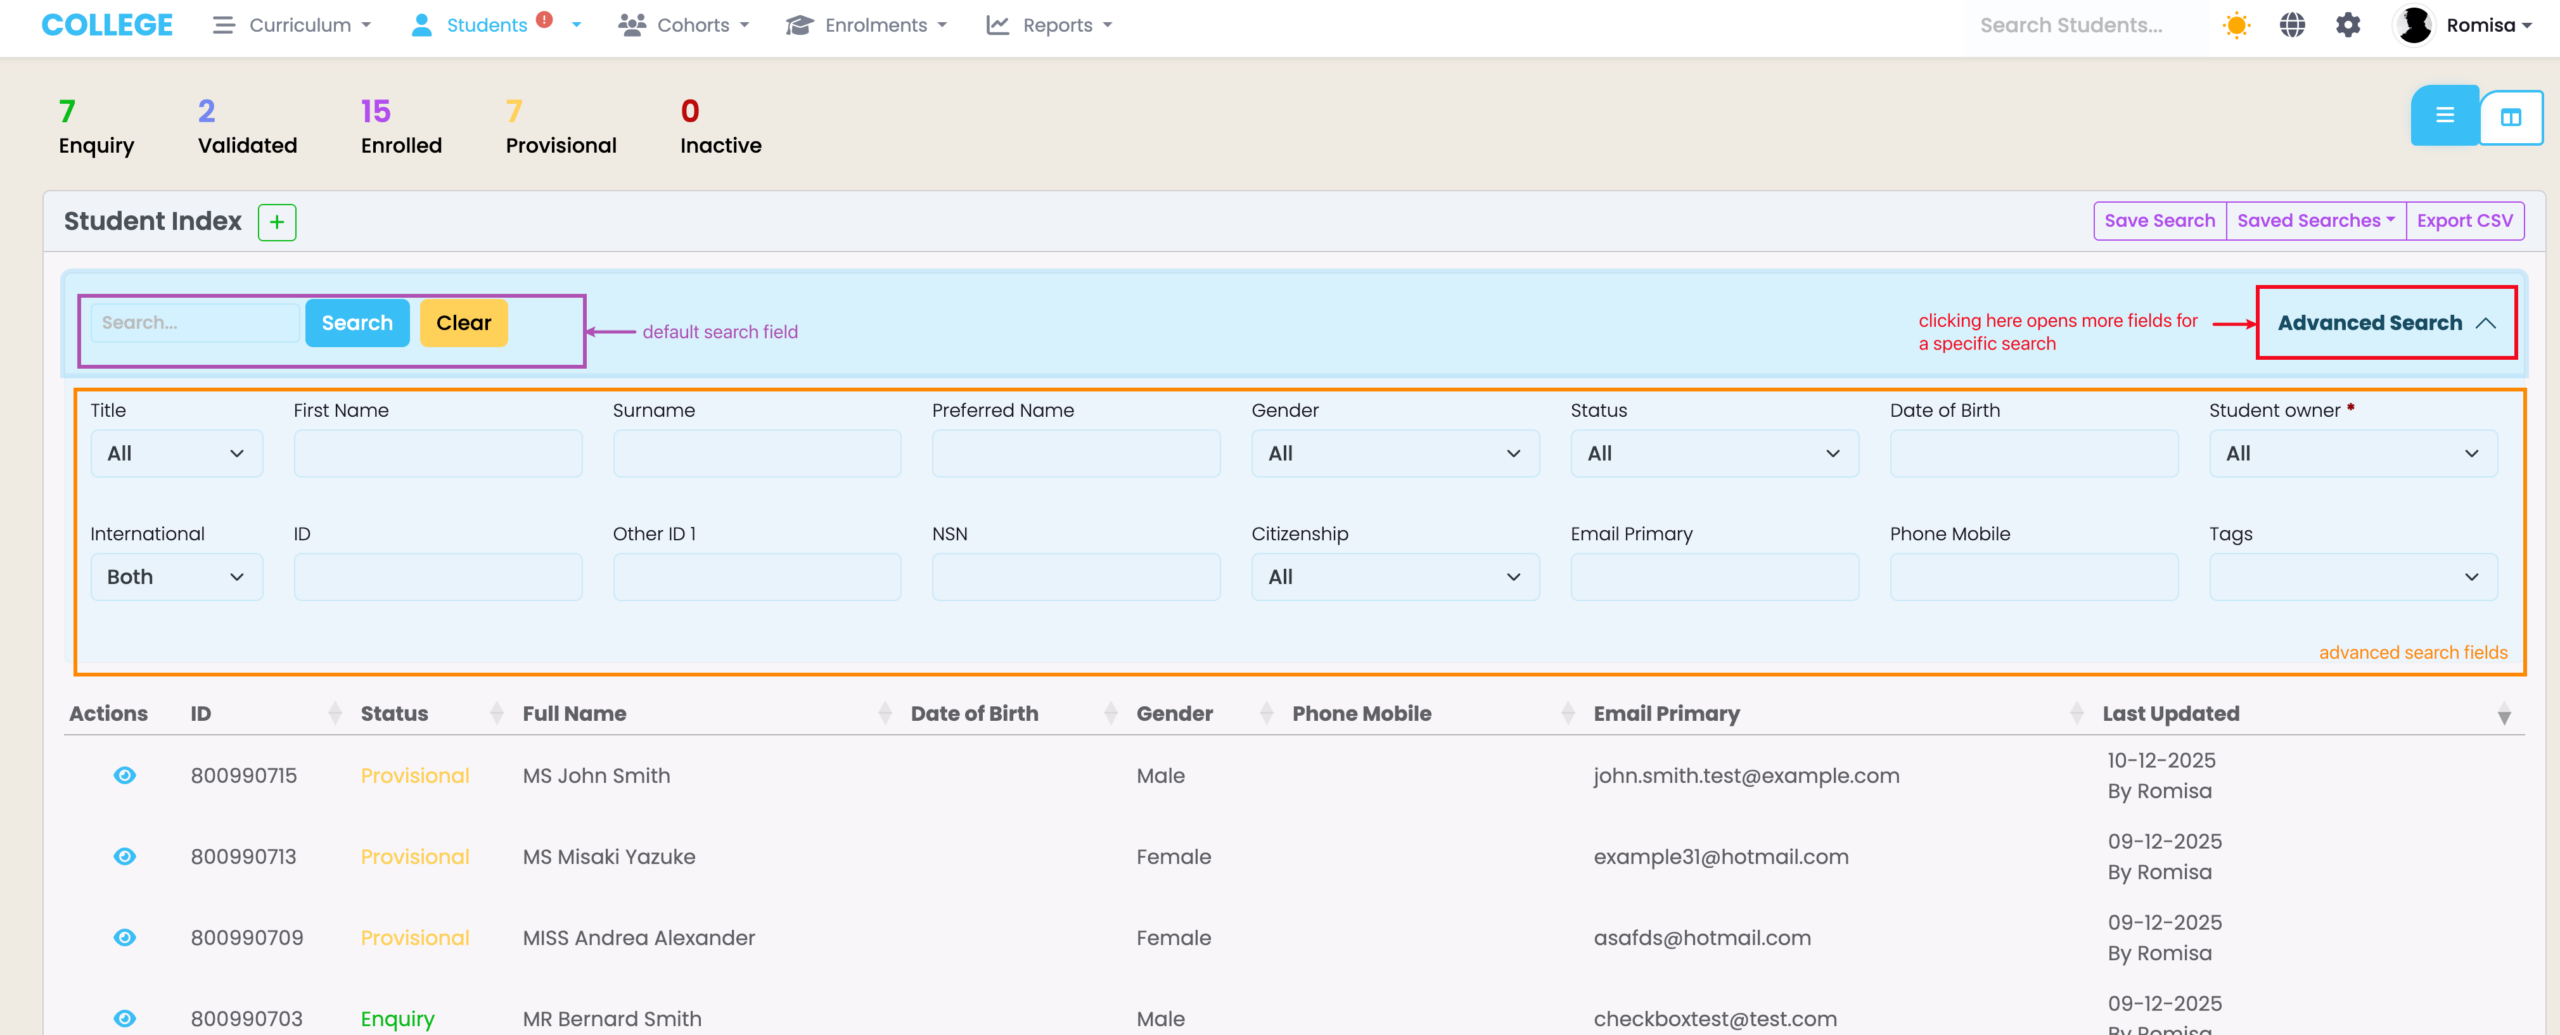Switch to list view icon
This screenshot has height=1035, width=2560.
pyautogui.click(x=2444, y=116)
